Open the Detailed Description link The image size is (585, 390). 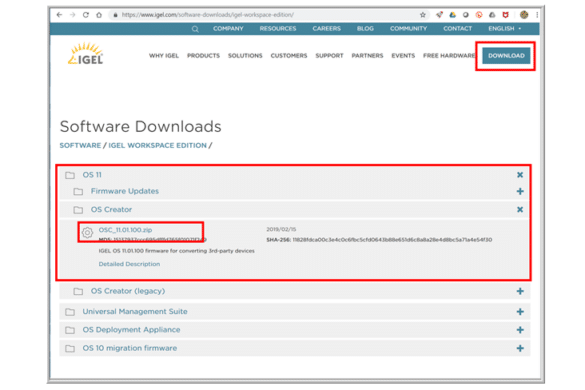point(129,264)
